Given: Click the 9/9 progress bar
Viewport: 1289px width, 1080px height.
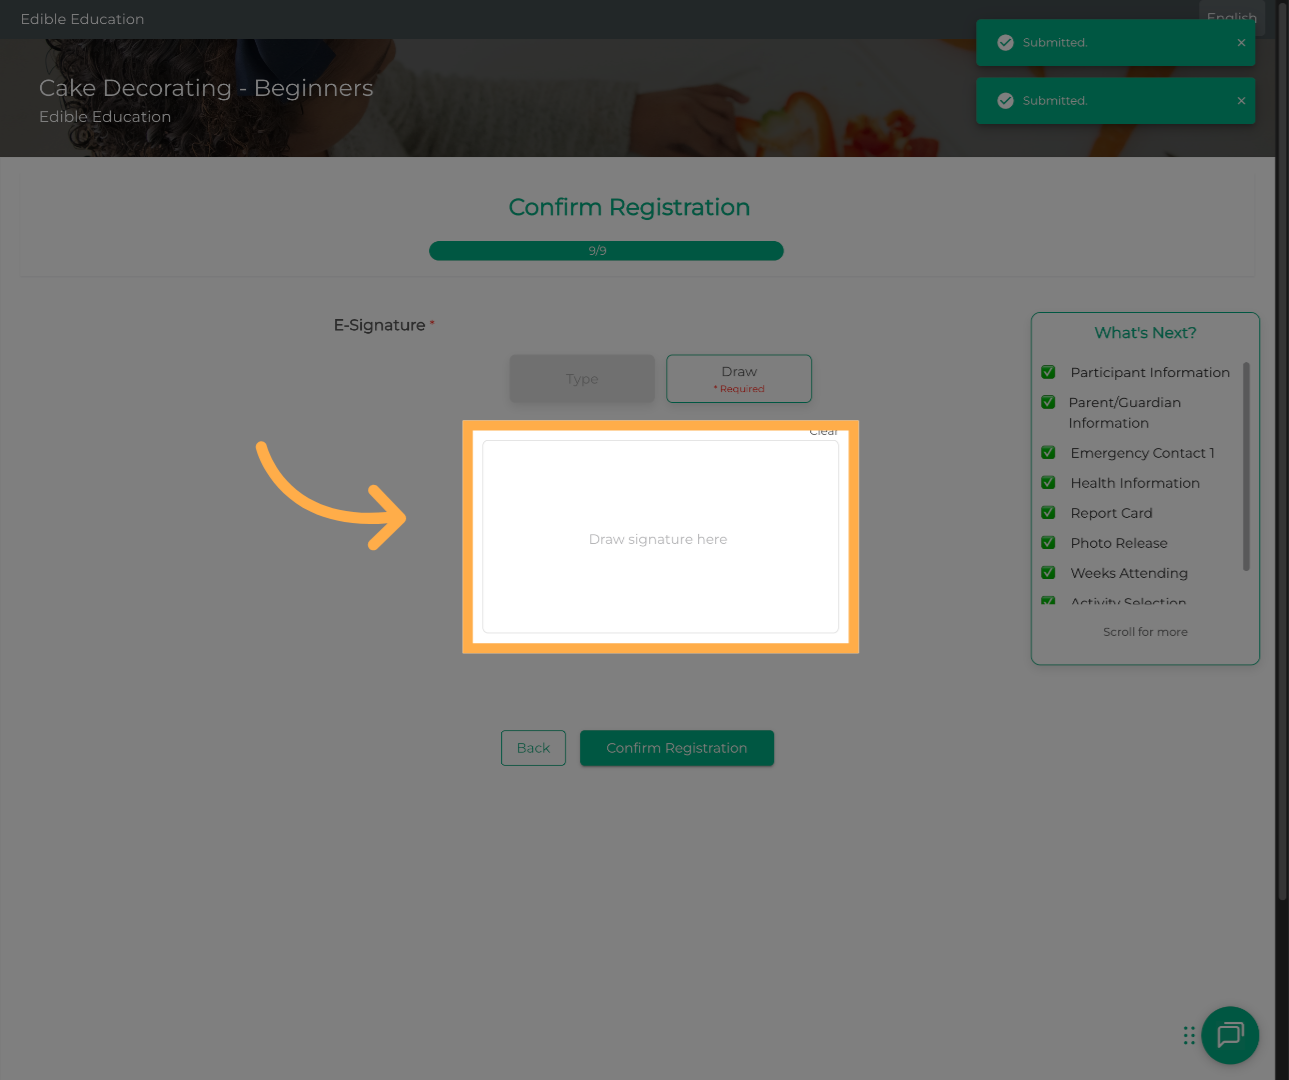Looking at the screenshot, I should pos(606,251).
